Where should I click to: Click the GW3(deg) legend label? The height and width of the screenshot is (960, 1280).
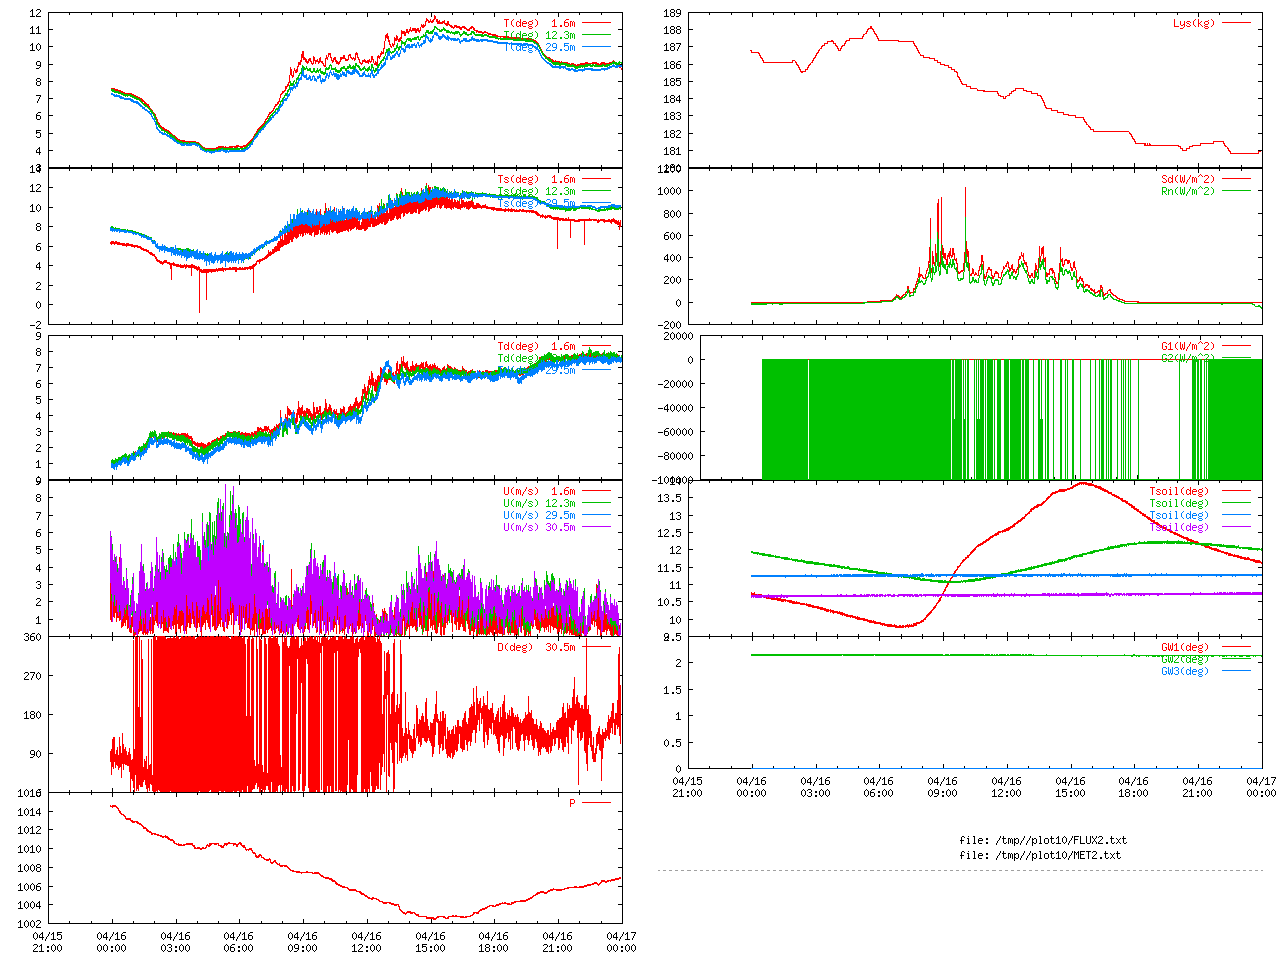tap(1185, 671)
